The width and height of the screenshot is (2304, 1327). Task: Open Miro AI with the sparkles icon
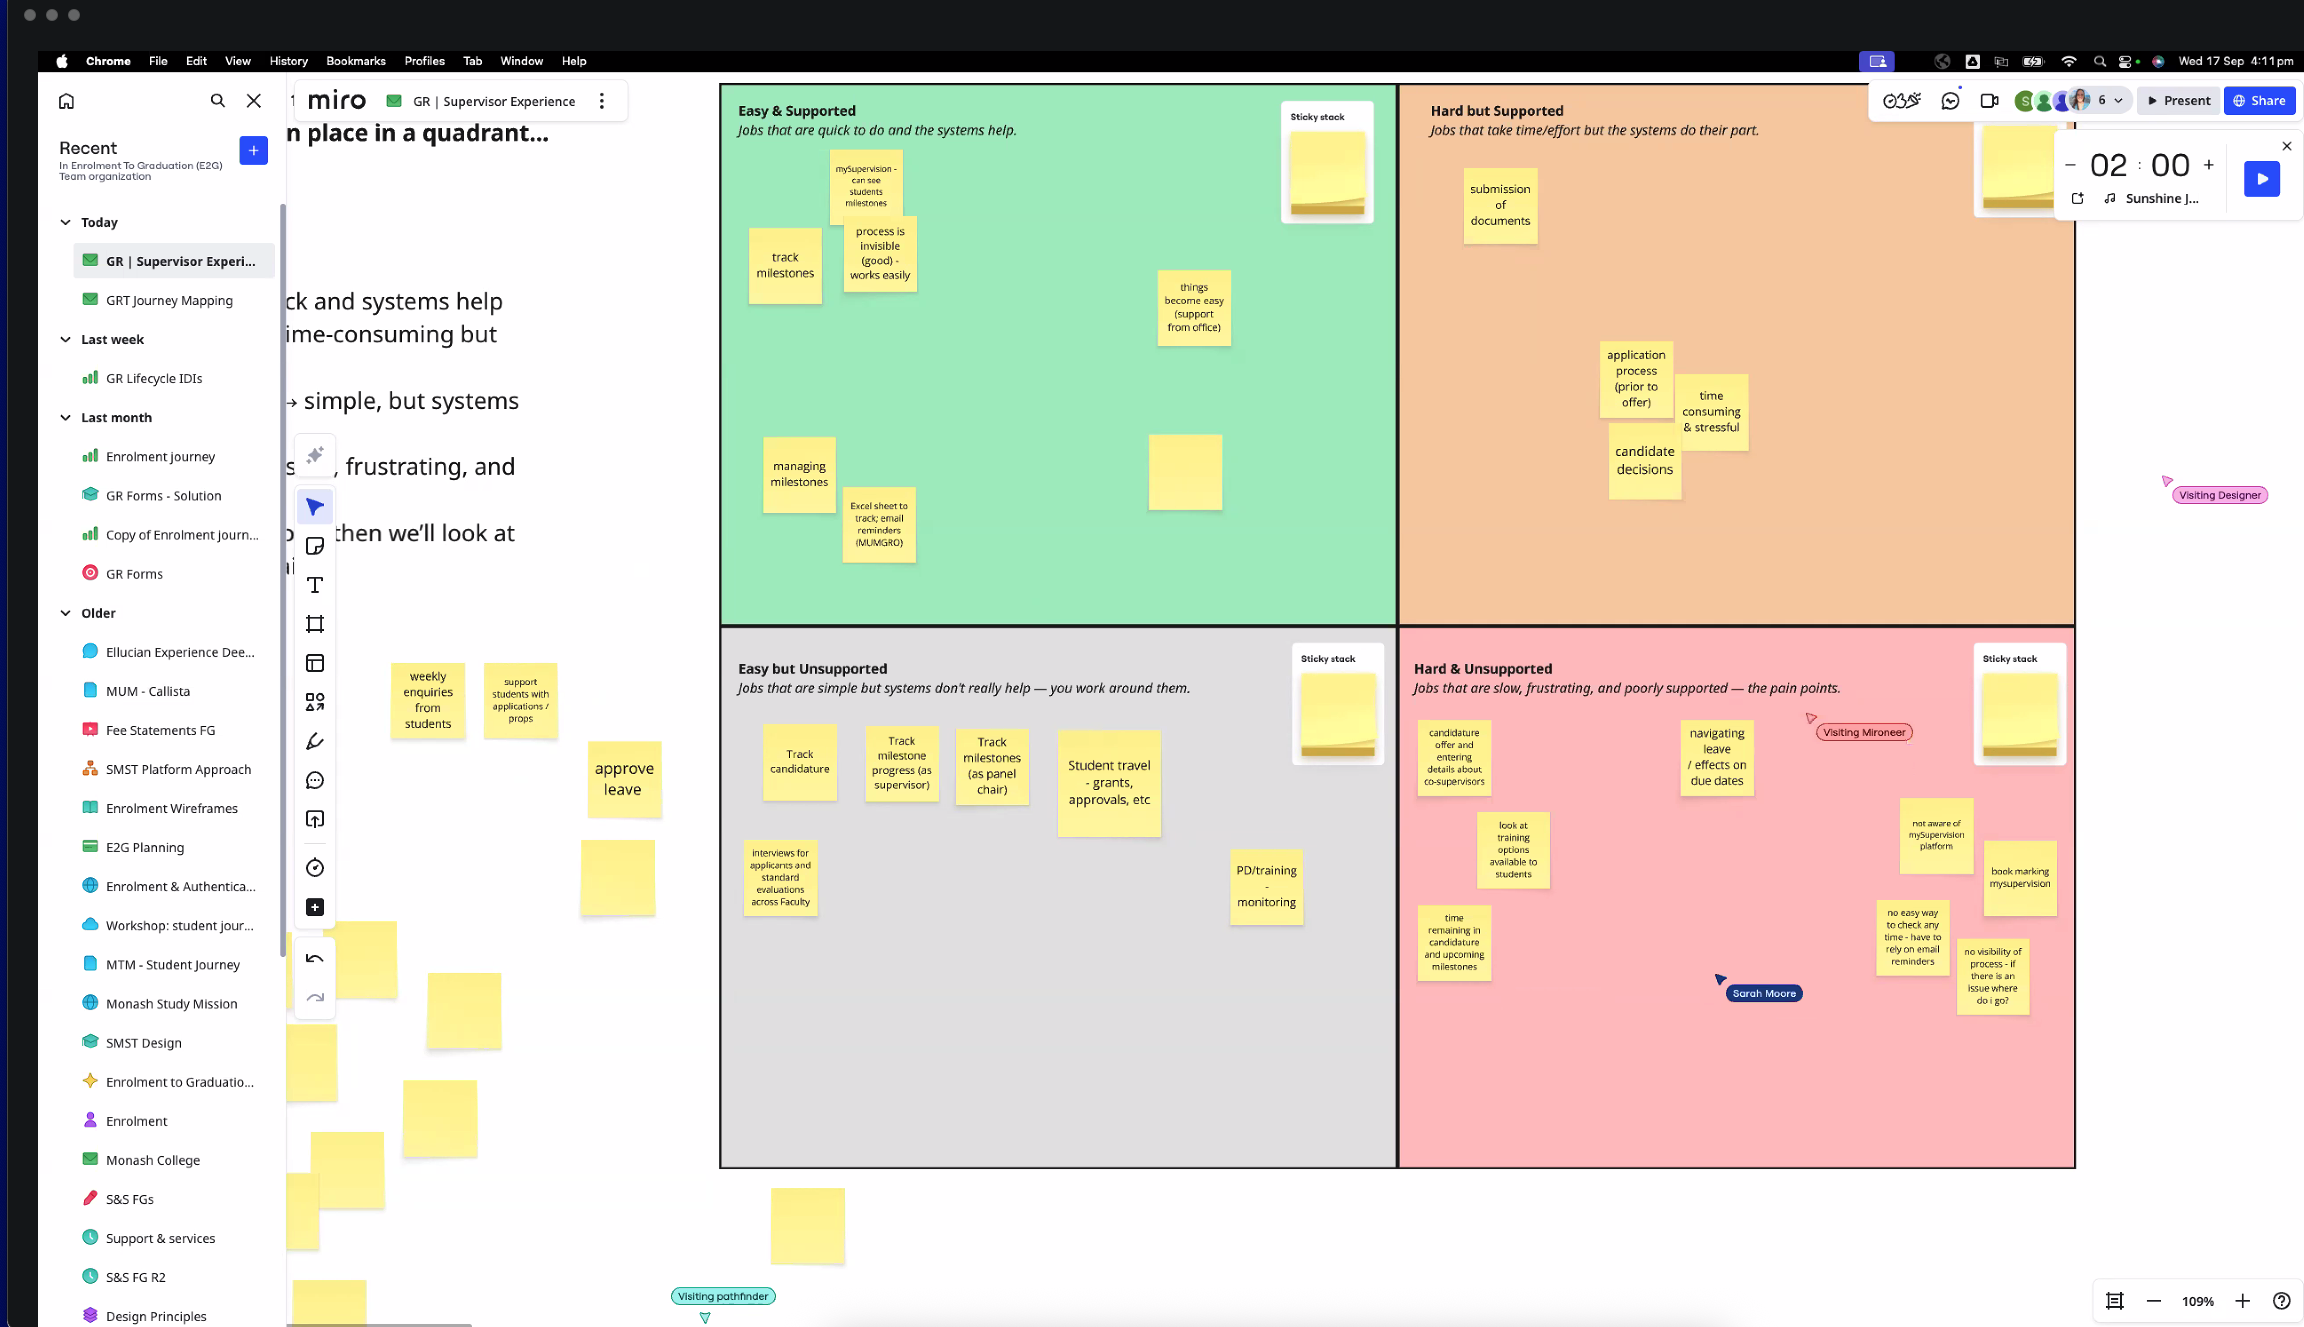pyautogui.click(x=315, y=455)
